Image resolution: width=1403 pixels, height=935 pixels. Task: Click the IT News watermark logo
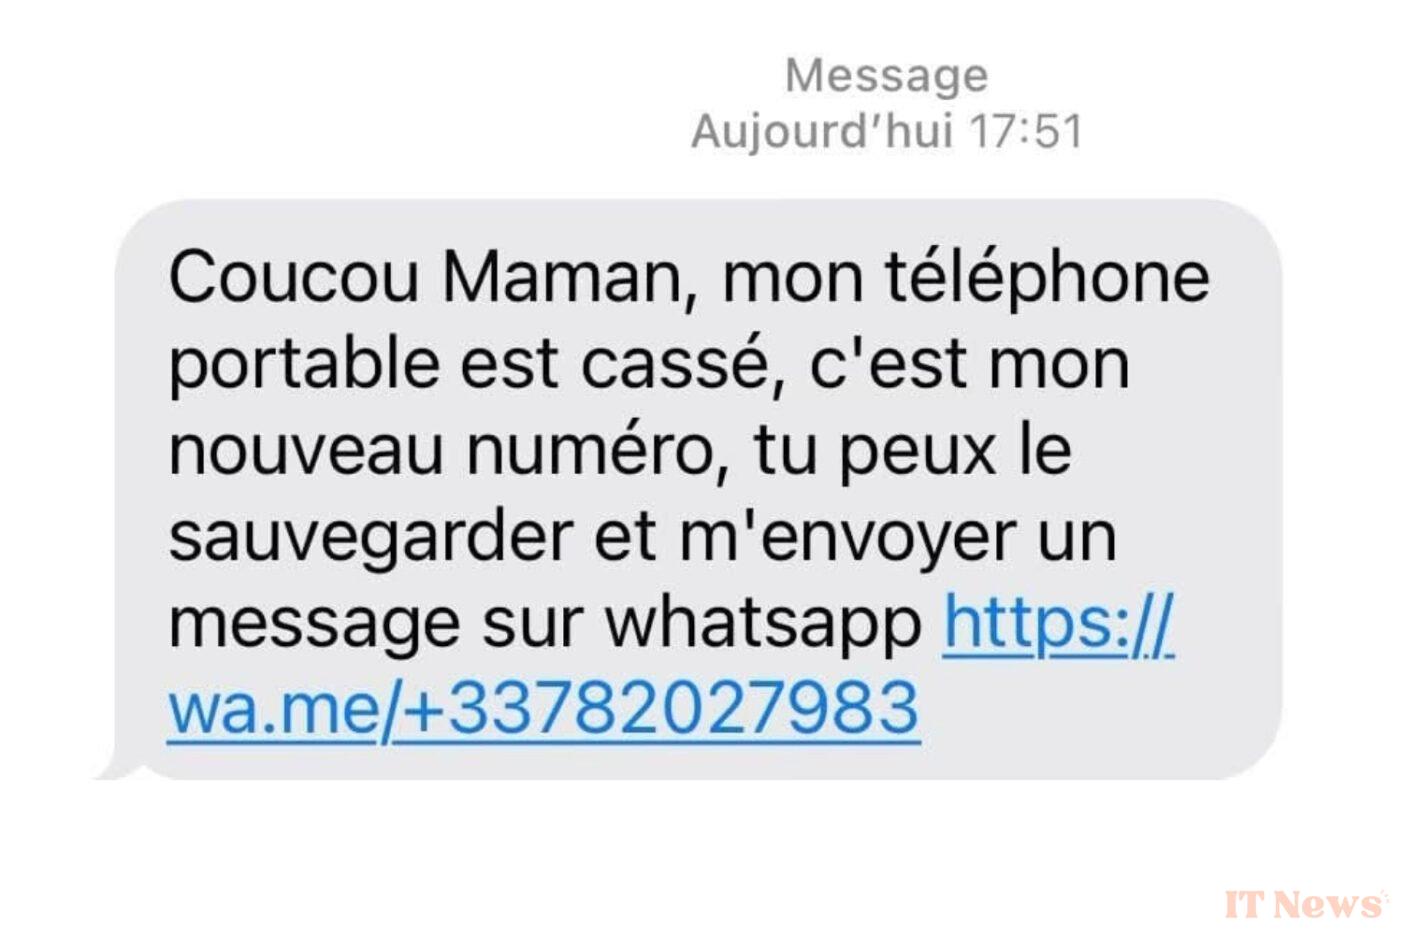coord(1306,903)
